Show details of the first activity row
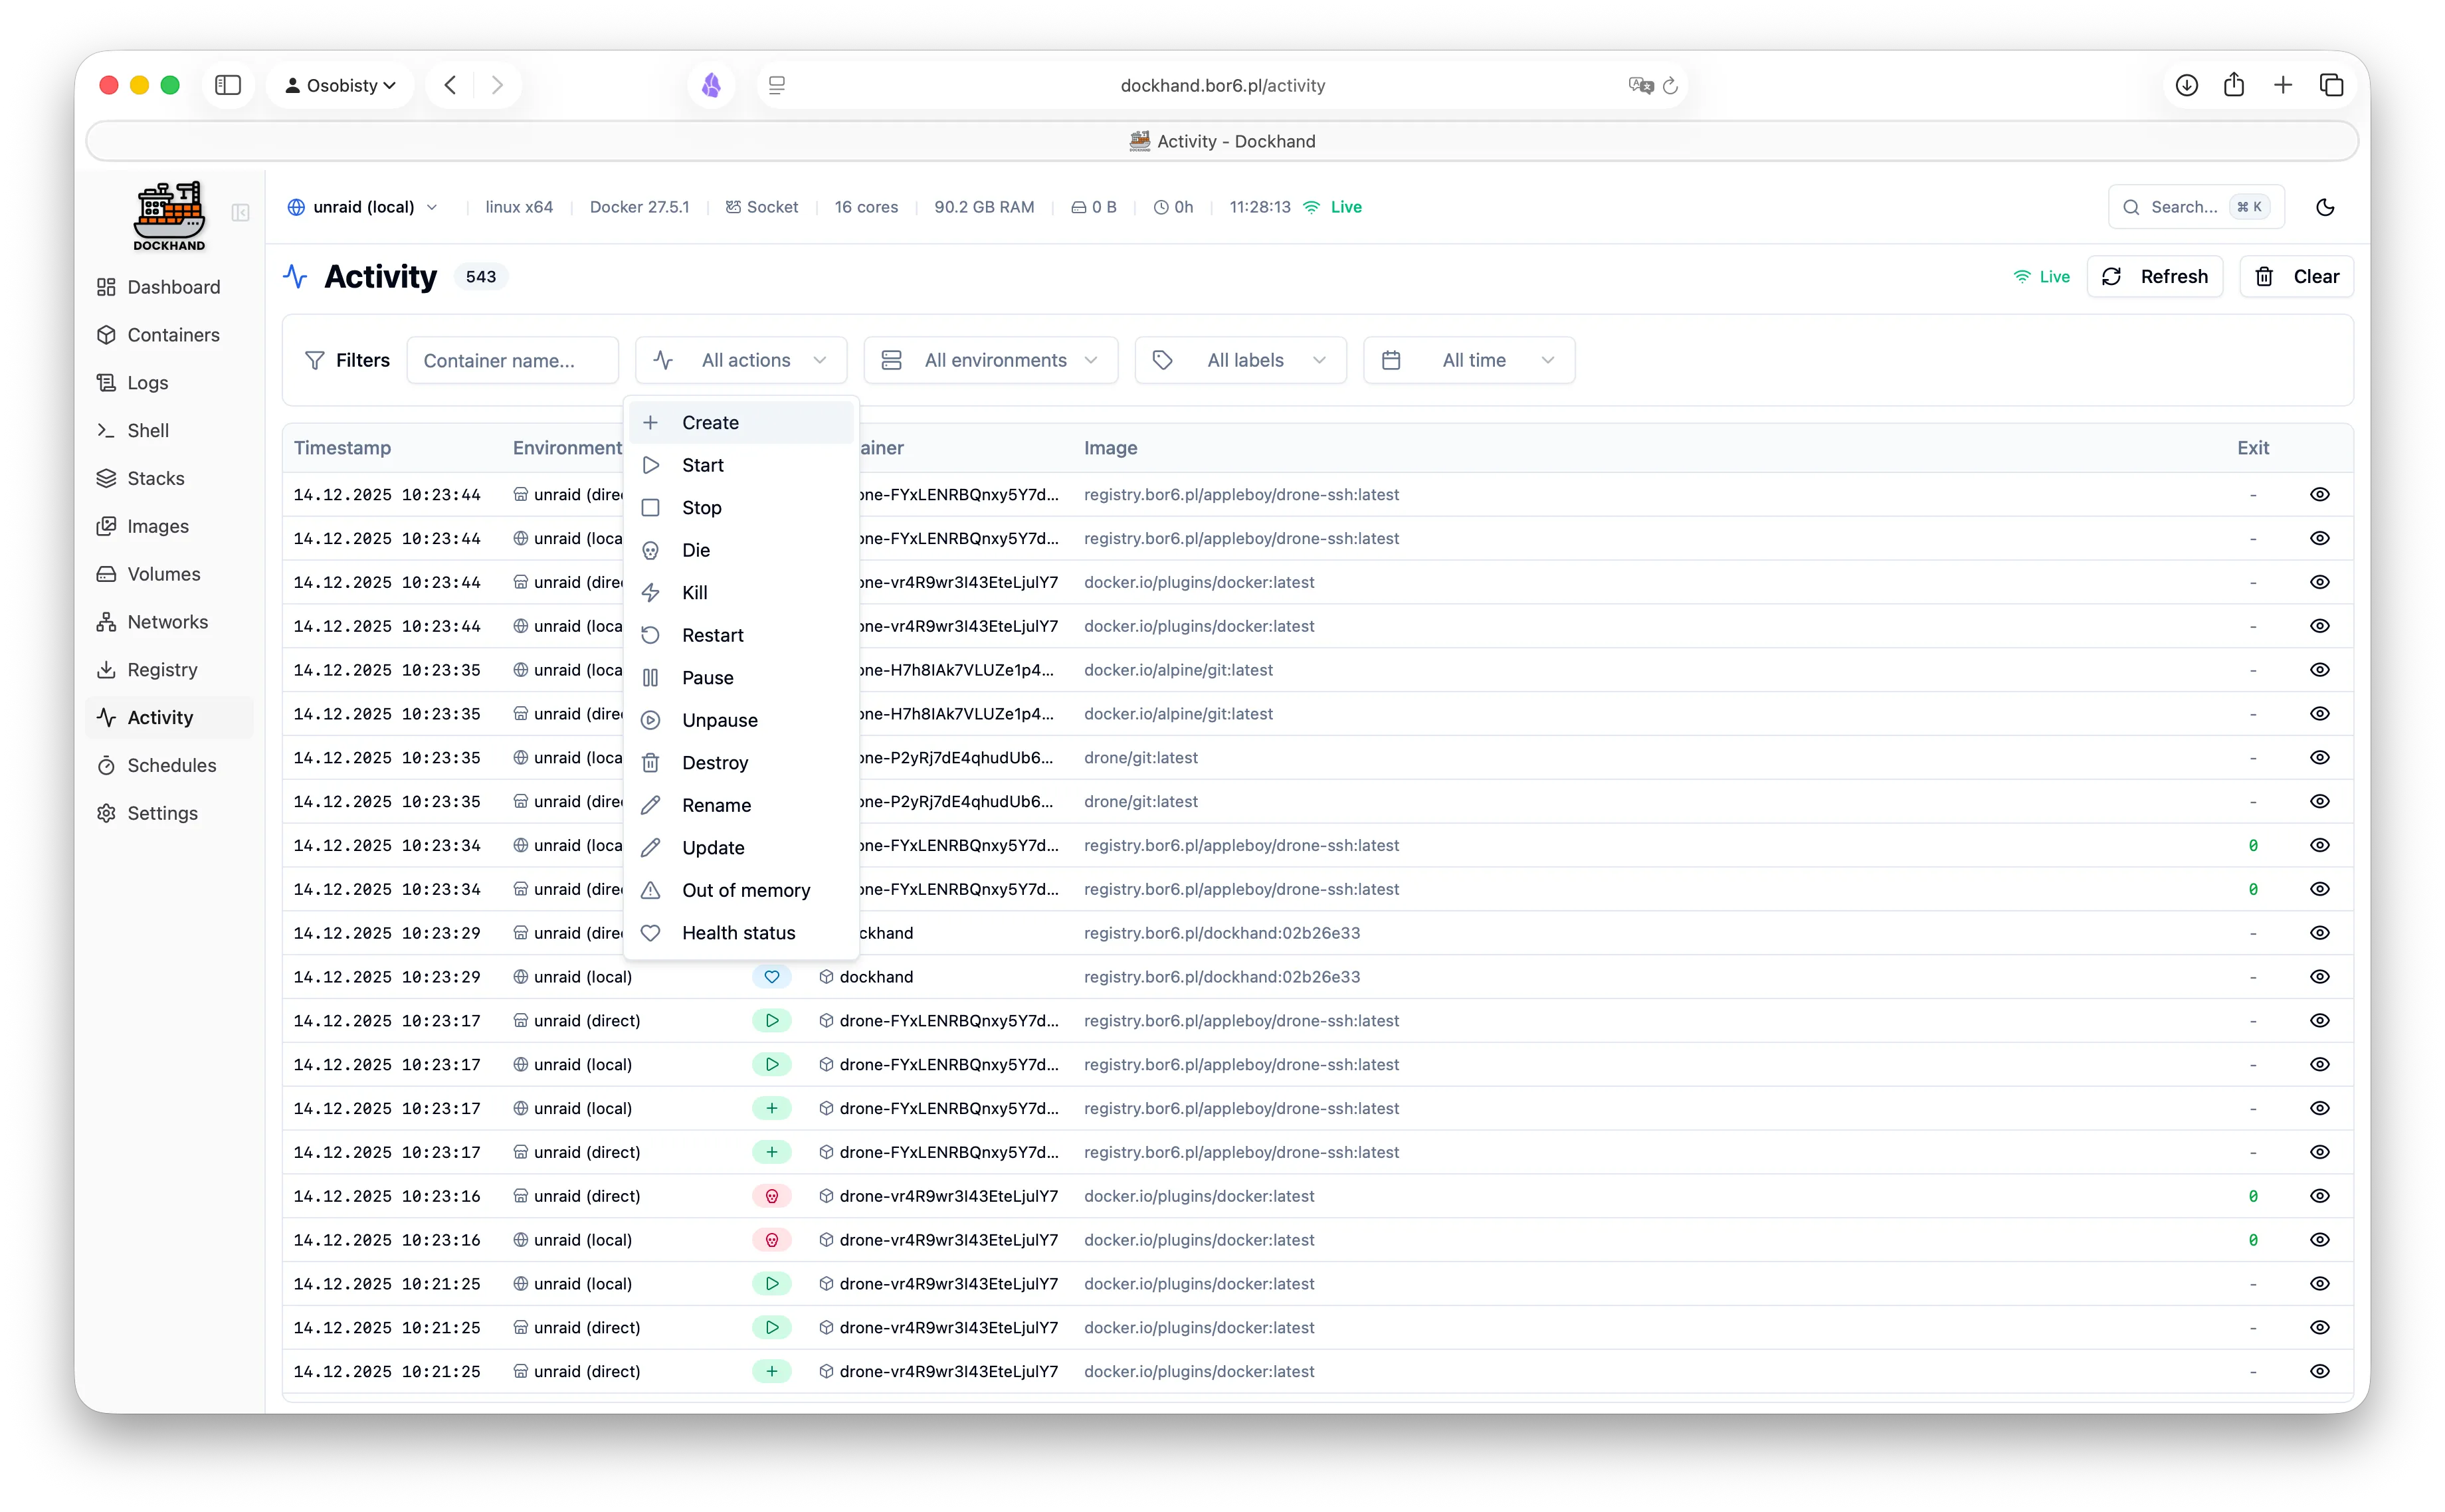This screenshot has width=2445, height=1512. [x=2321, y=493]
